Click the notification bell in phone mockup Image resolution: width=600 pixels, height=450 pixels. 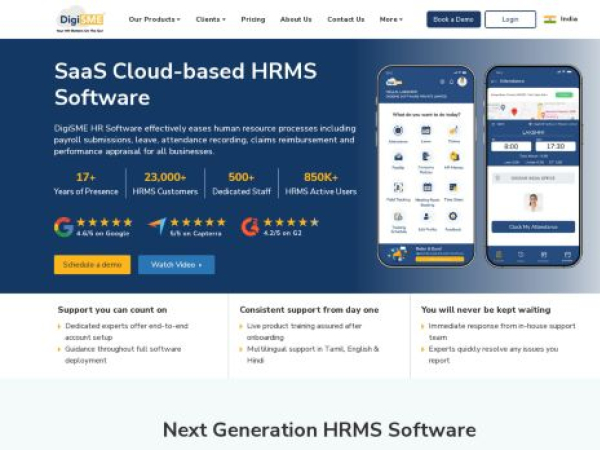(x=452, y=82)
